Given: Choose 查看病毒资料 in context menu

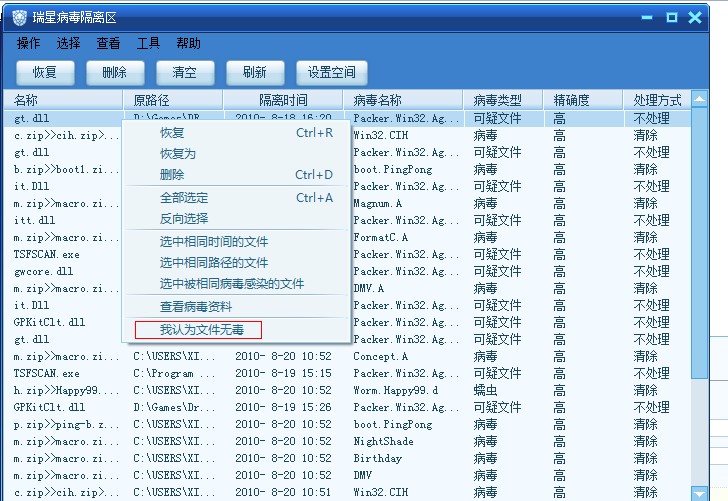Looking at the screenshot, I should click(236, 306).
